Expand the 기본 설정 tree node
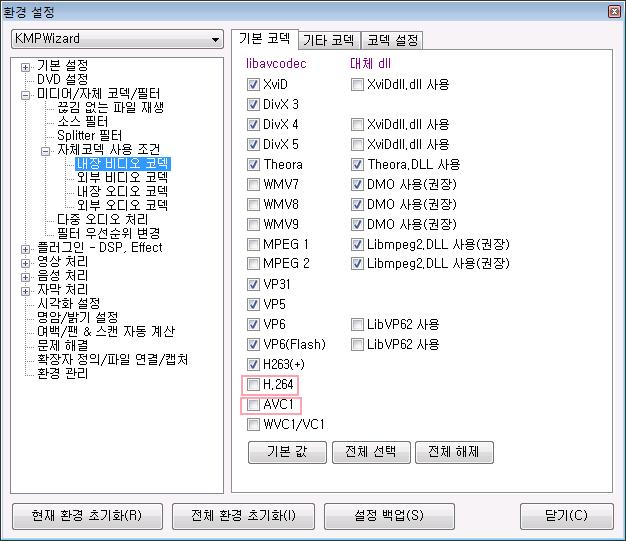This screenshot has height=541, width=626. tap(25, 67)
